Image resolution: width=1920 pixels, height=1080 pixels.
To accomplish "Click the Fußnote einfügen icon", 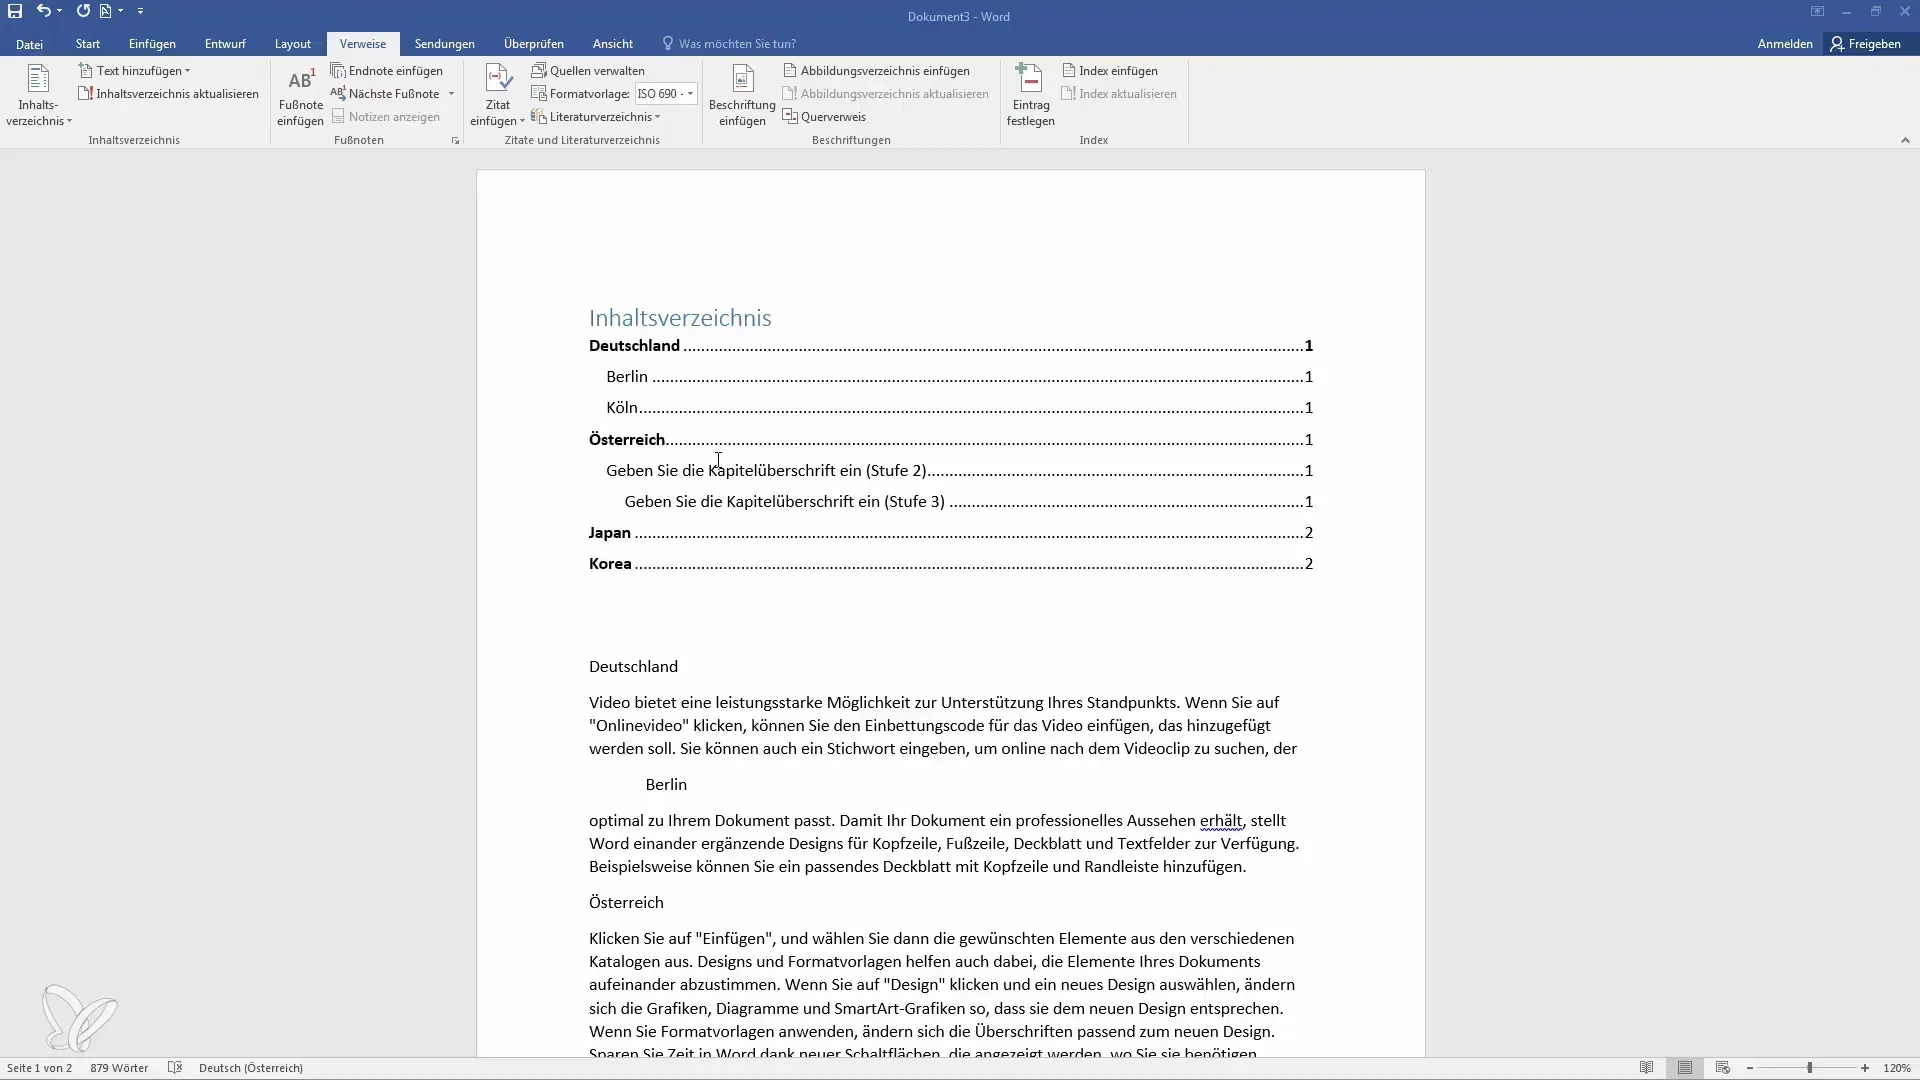I will coord(300,96).
